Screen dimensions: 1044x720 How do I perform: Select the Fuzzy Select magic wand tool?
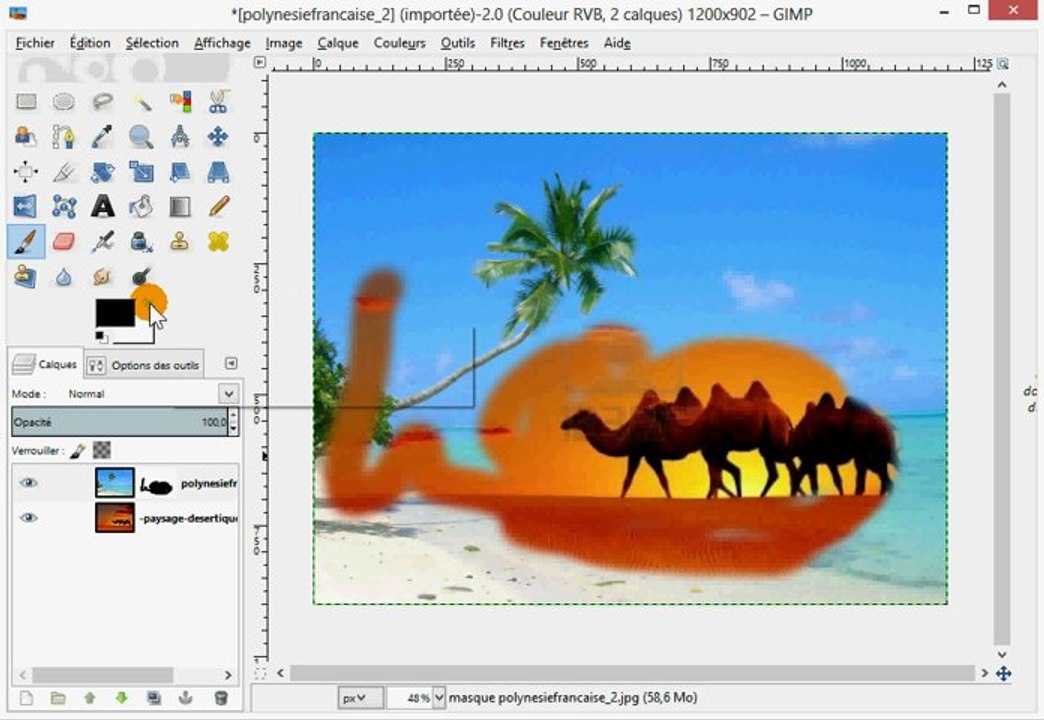(141, 101)
